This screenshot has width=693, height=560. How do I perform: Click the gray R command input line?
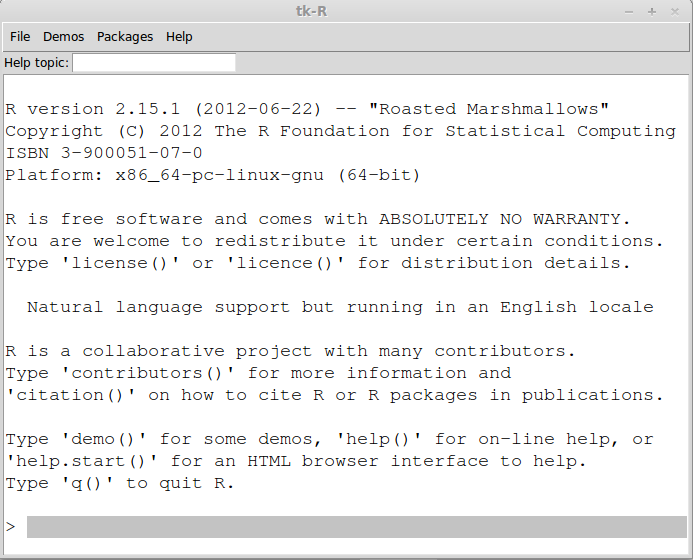[x=357, y=527]
